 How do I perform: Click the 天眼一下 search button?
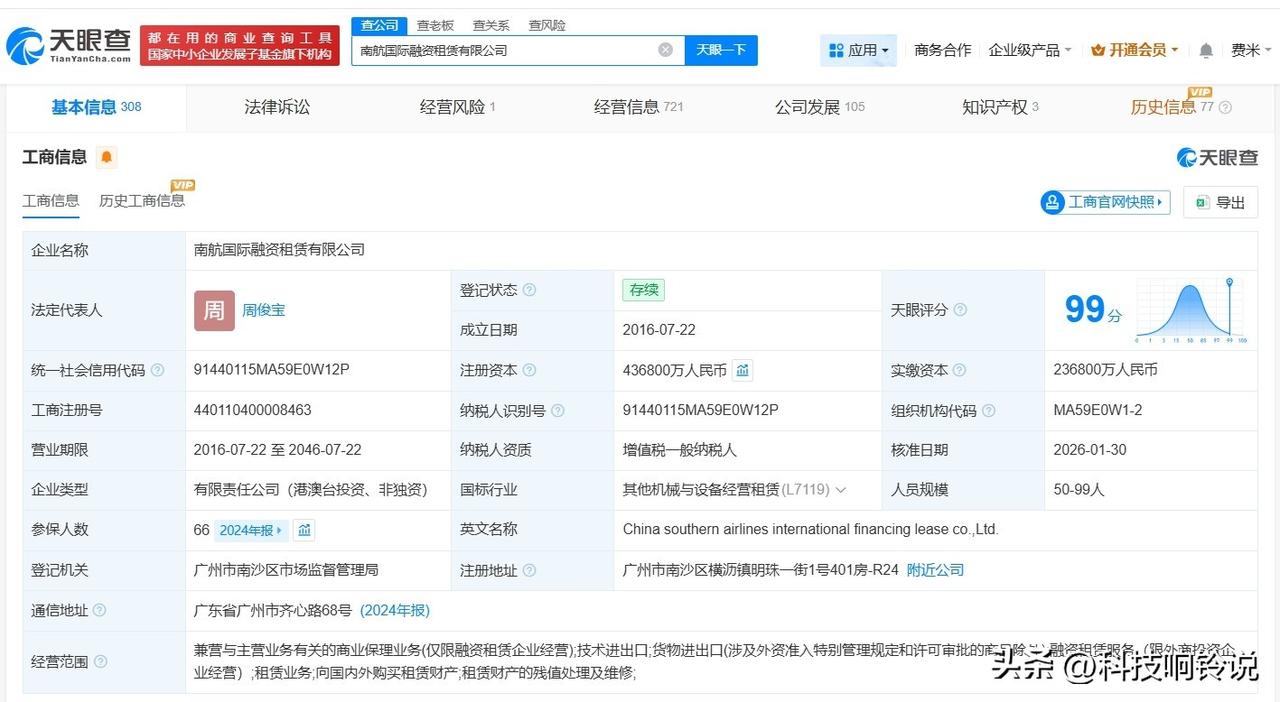(x=721, y=50)
